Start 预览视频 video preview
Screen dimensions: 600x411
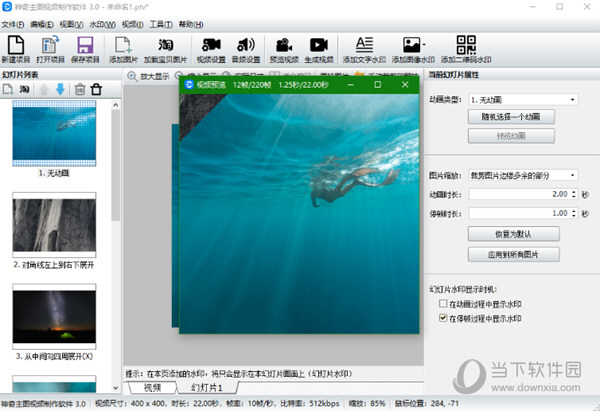(284, 49)
